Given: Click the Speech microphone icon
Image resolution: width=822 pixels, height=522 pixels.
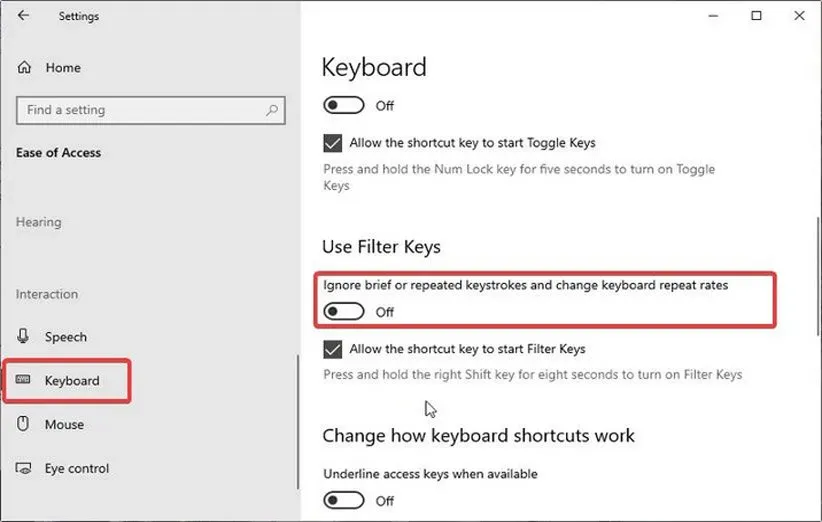Looking at the screenshot, I should pyautogui.click(x=25, y=337).
